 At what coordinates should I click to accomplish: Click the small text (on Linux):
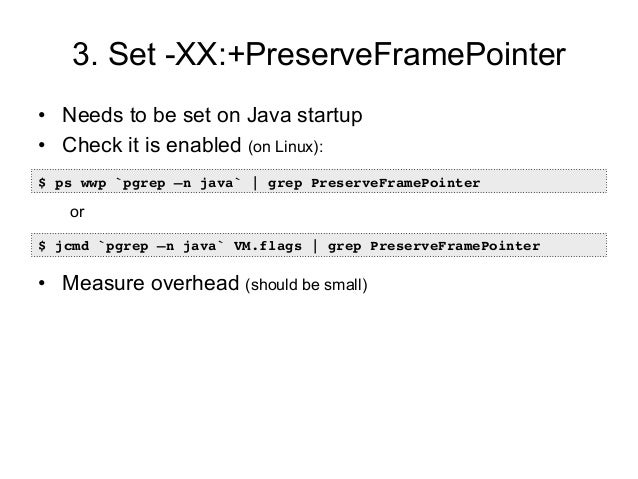pyautogui.click(x=286, y=147)
